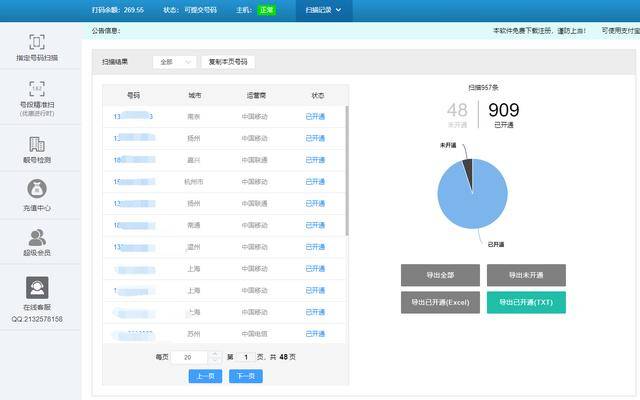The image size is (640, 400).
Task: Click 已开通 status link in first row
Action: click(x=315, y=117)
